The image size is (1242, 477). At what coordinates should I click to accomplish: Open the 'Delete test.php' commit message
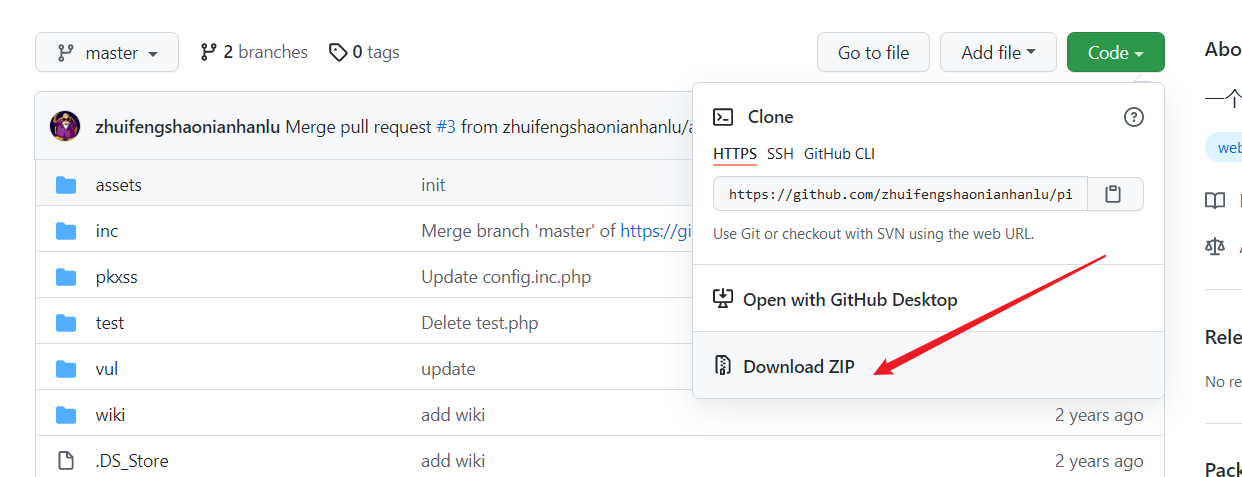point(480,323)
